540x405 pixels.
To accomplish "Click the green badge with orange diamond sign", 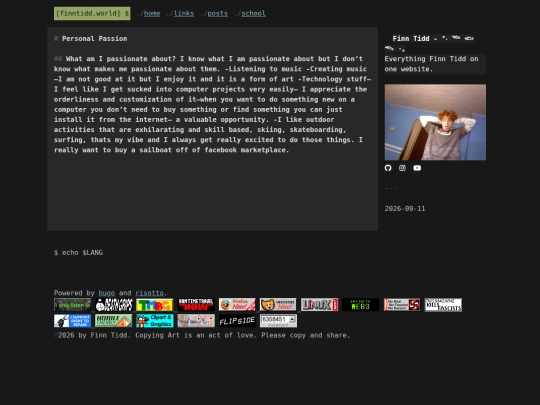I will pyautogui.click(x=114, y=321).
